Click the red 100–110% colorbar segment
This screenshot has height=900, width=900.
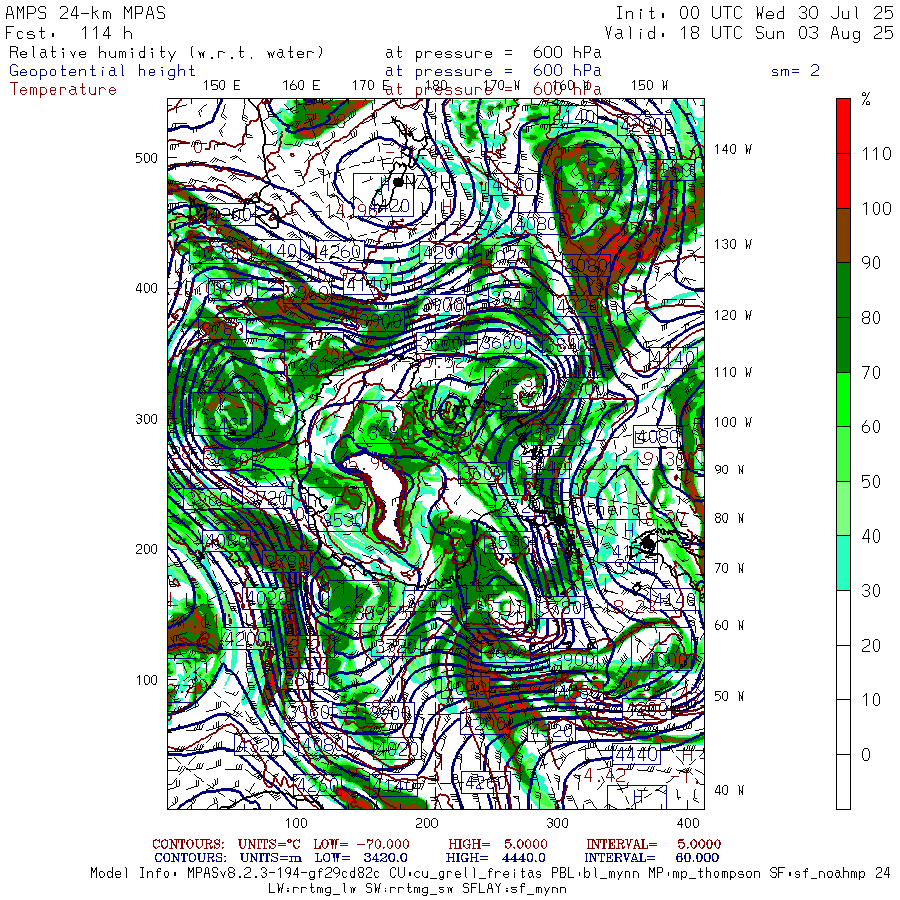click(x=843, y=181)
